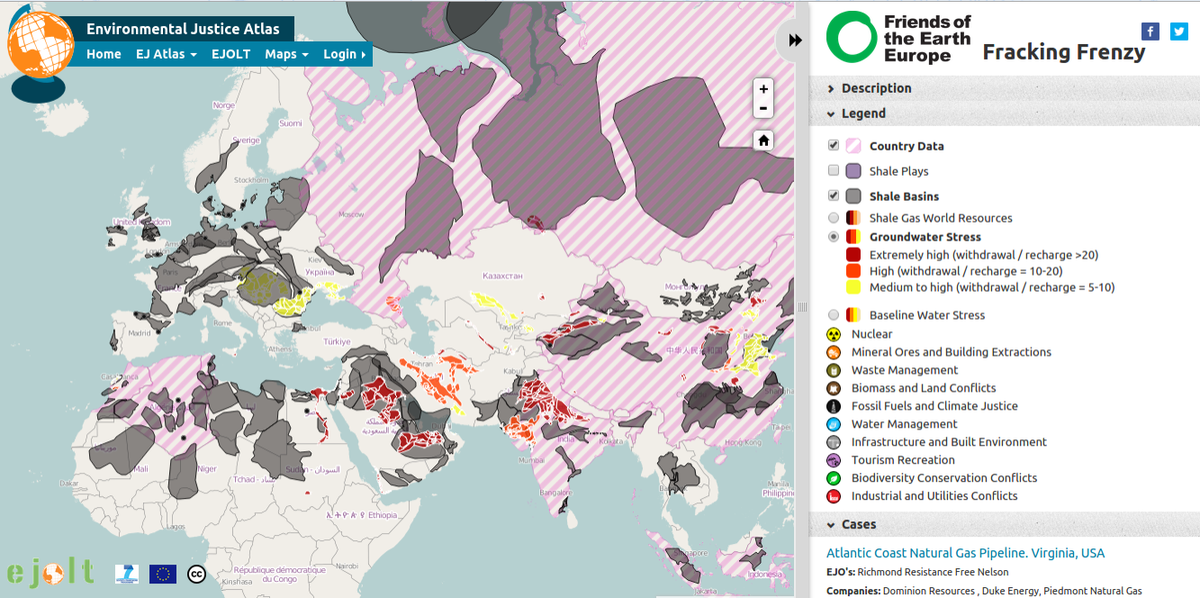
Task: Click the Fossil Fuels and Climate Justice icon
Action: point(833,406)
